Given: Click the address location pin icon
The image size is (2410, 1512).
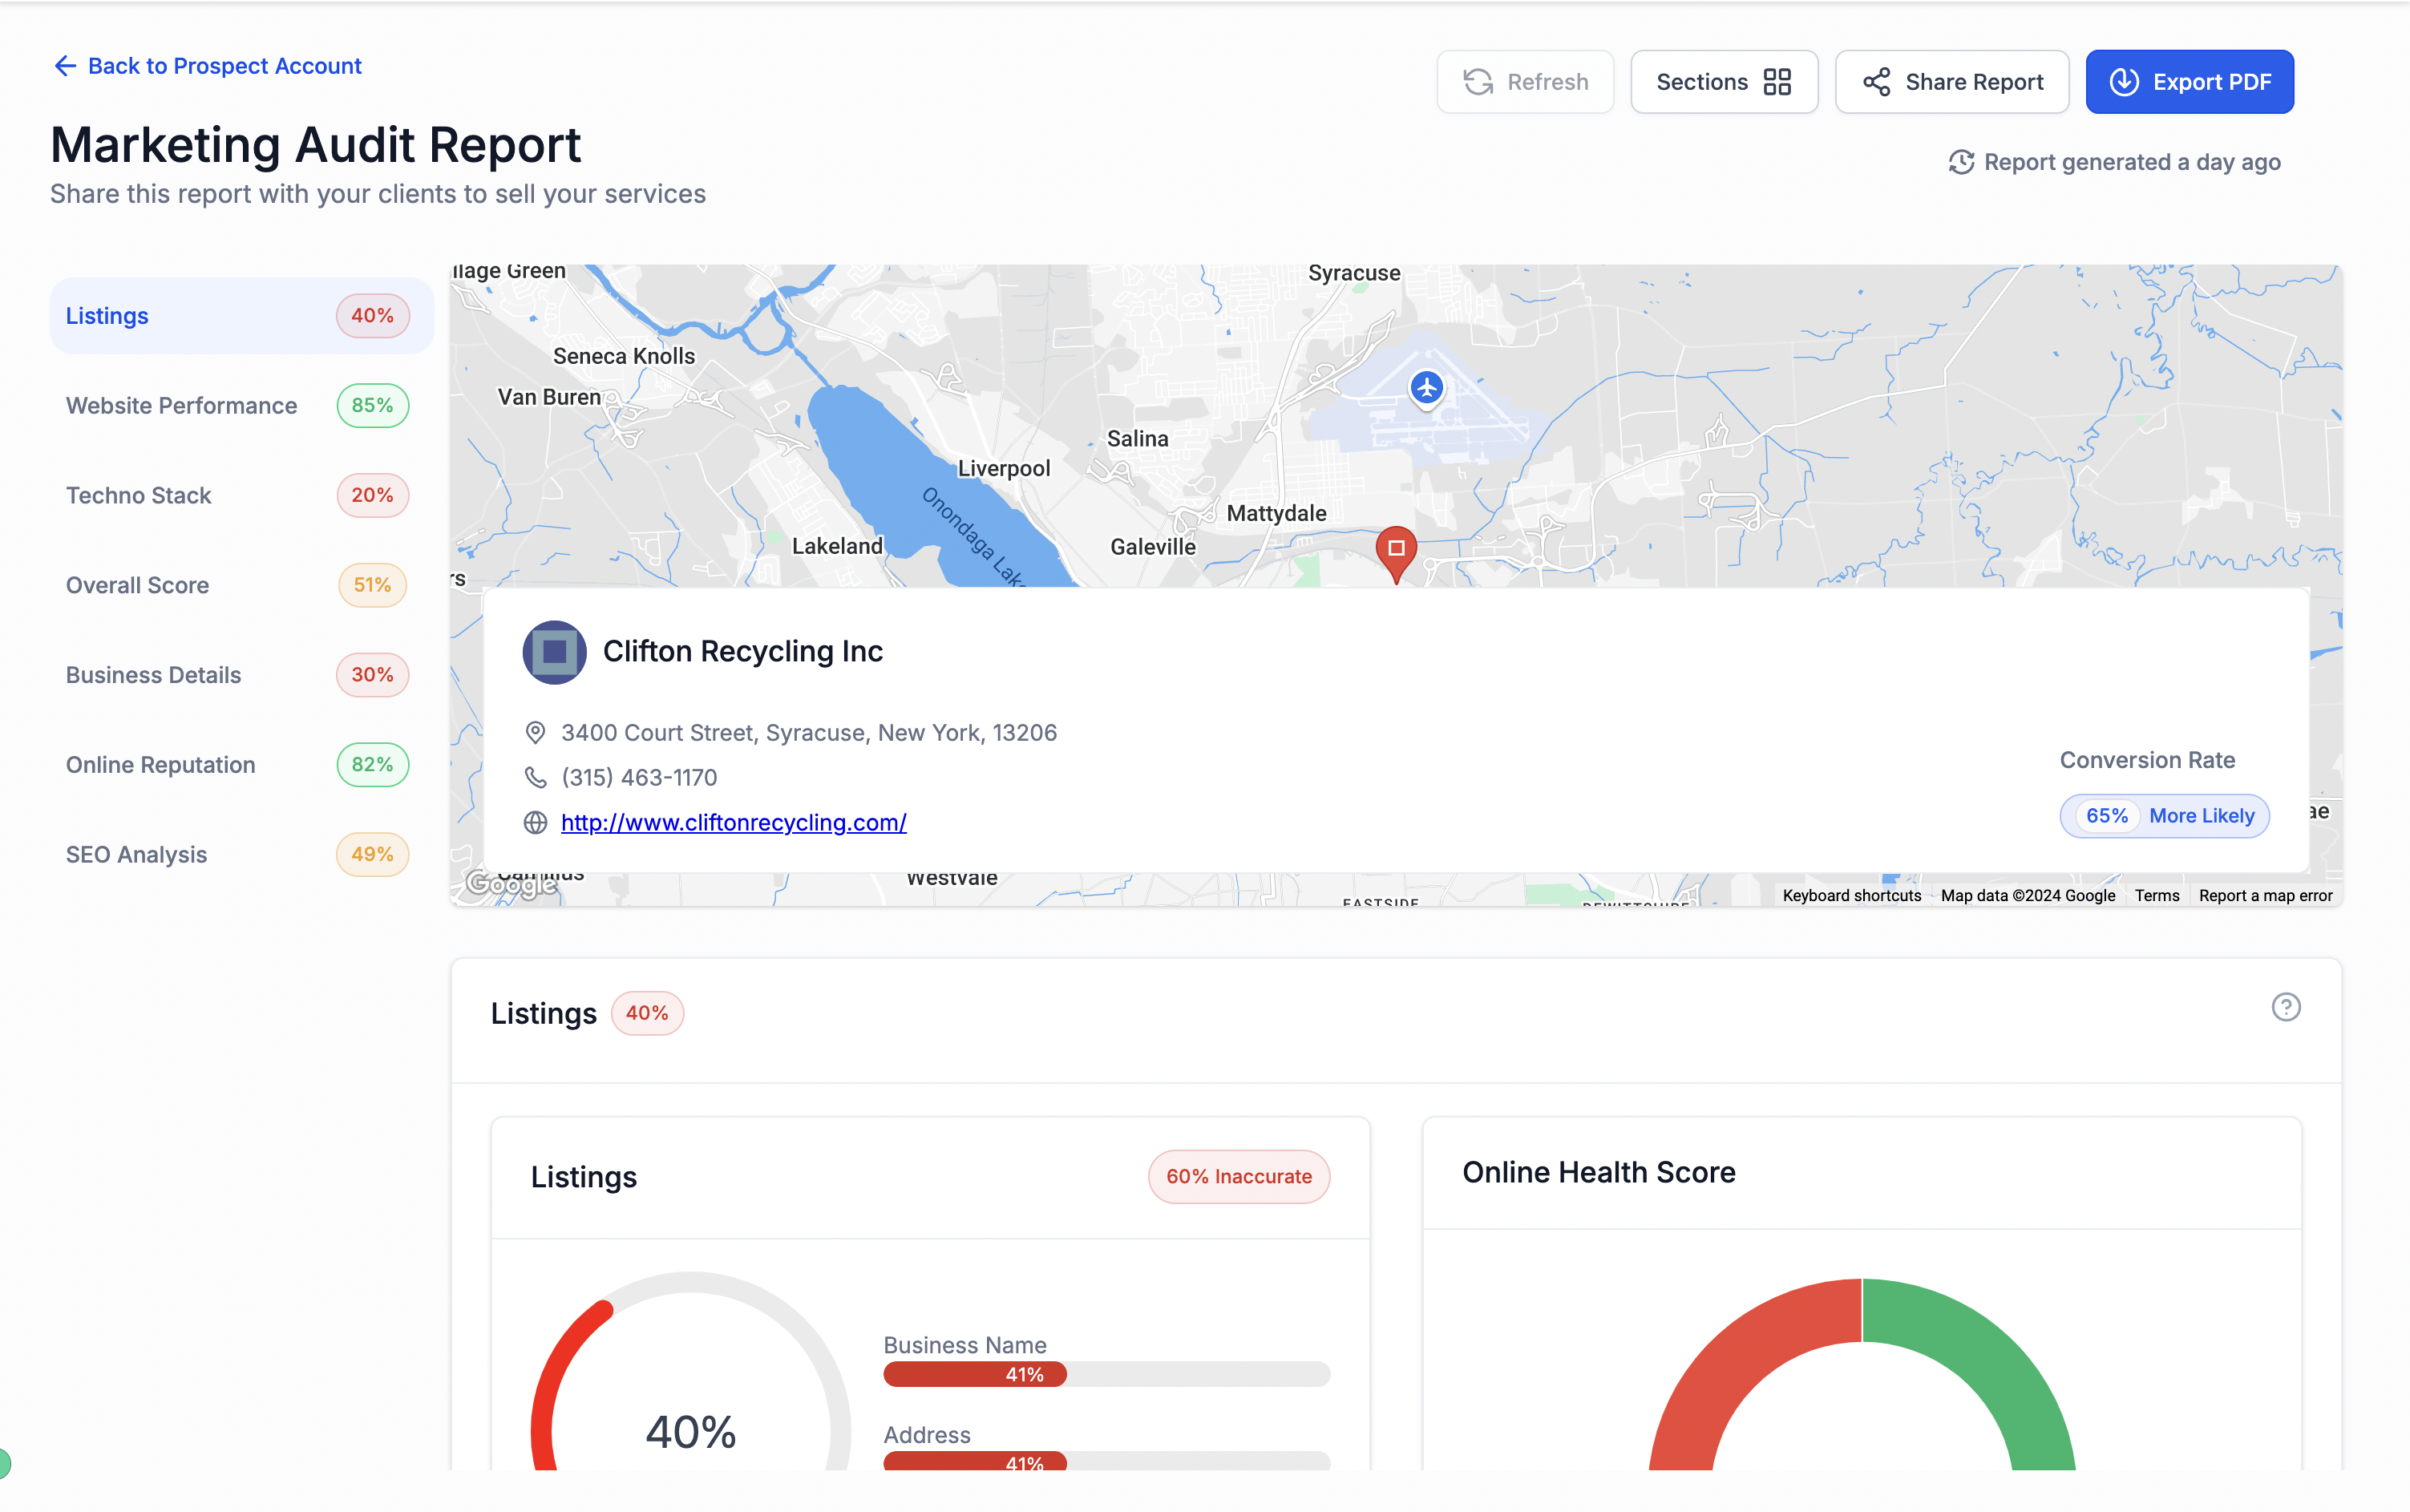Looking at the screenshot, I should coord(536,733).
